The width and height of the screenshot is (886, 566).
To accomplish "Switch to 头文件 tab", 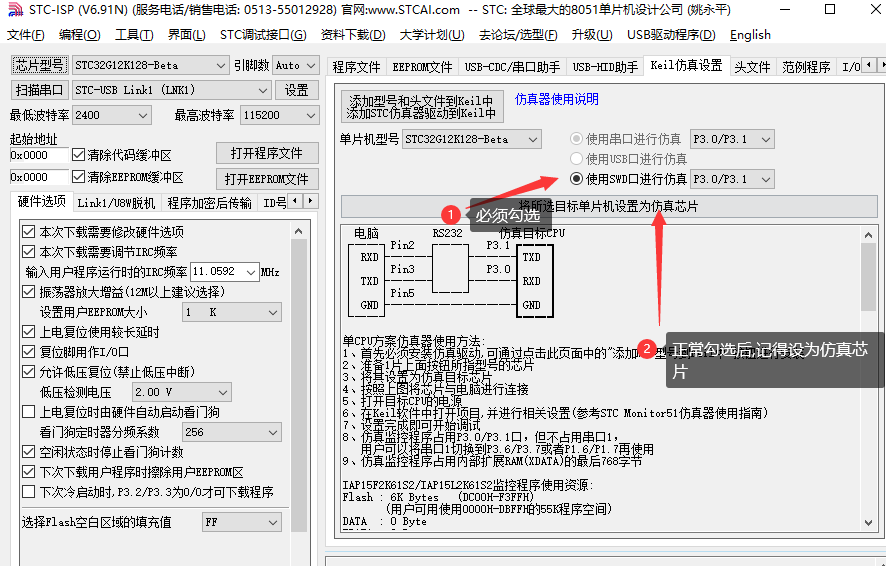I will 752,67.
